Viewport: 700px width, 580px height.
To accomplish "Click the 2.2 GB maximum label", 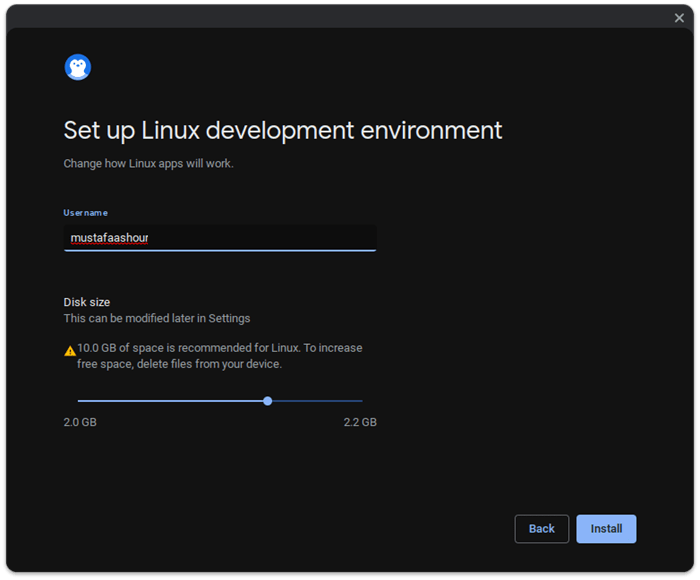I will pos(360,422).
